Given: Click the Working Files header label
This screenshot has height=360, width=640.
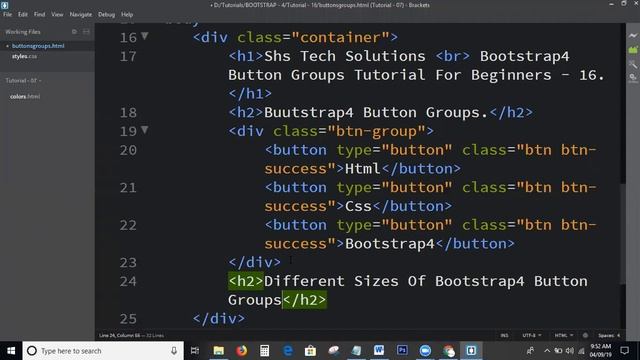Looking at the screenshot, I should (x=23, y=32).
